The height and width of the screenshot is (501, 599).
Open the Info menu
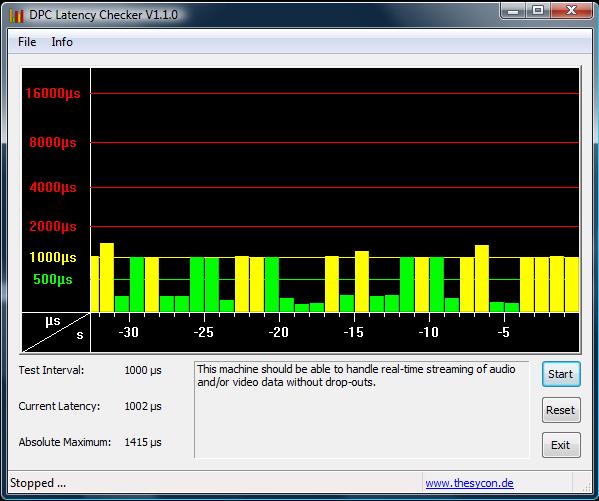click(x=62, y=42)
